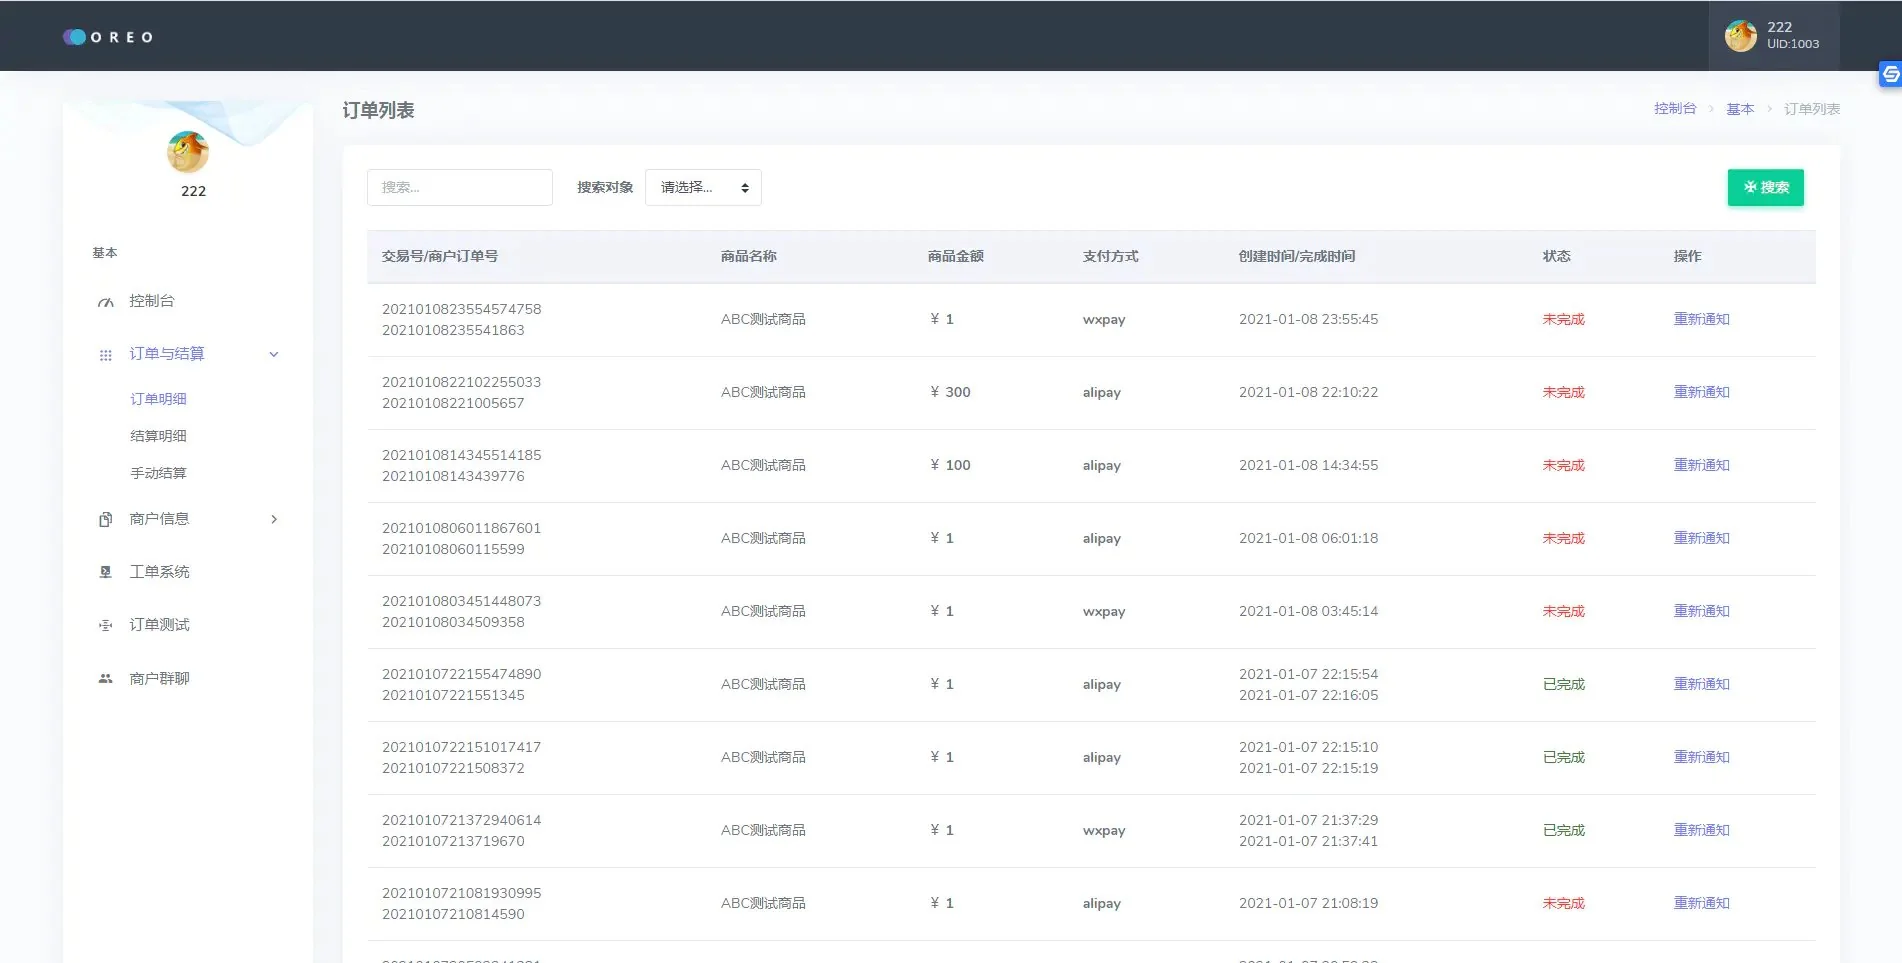Click the 订单与结算 grid icon
This screenshot has width=1902, height=963.
pyautogui.click(x=105, y=355)
